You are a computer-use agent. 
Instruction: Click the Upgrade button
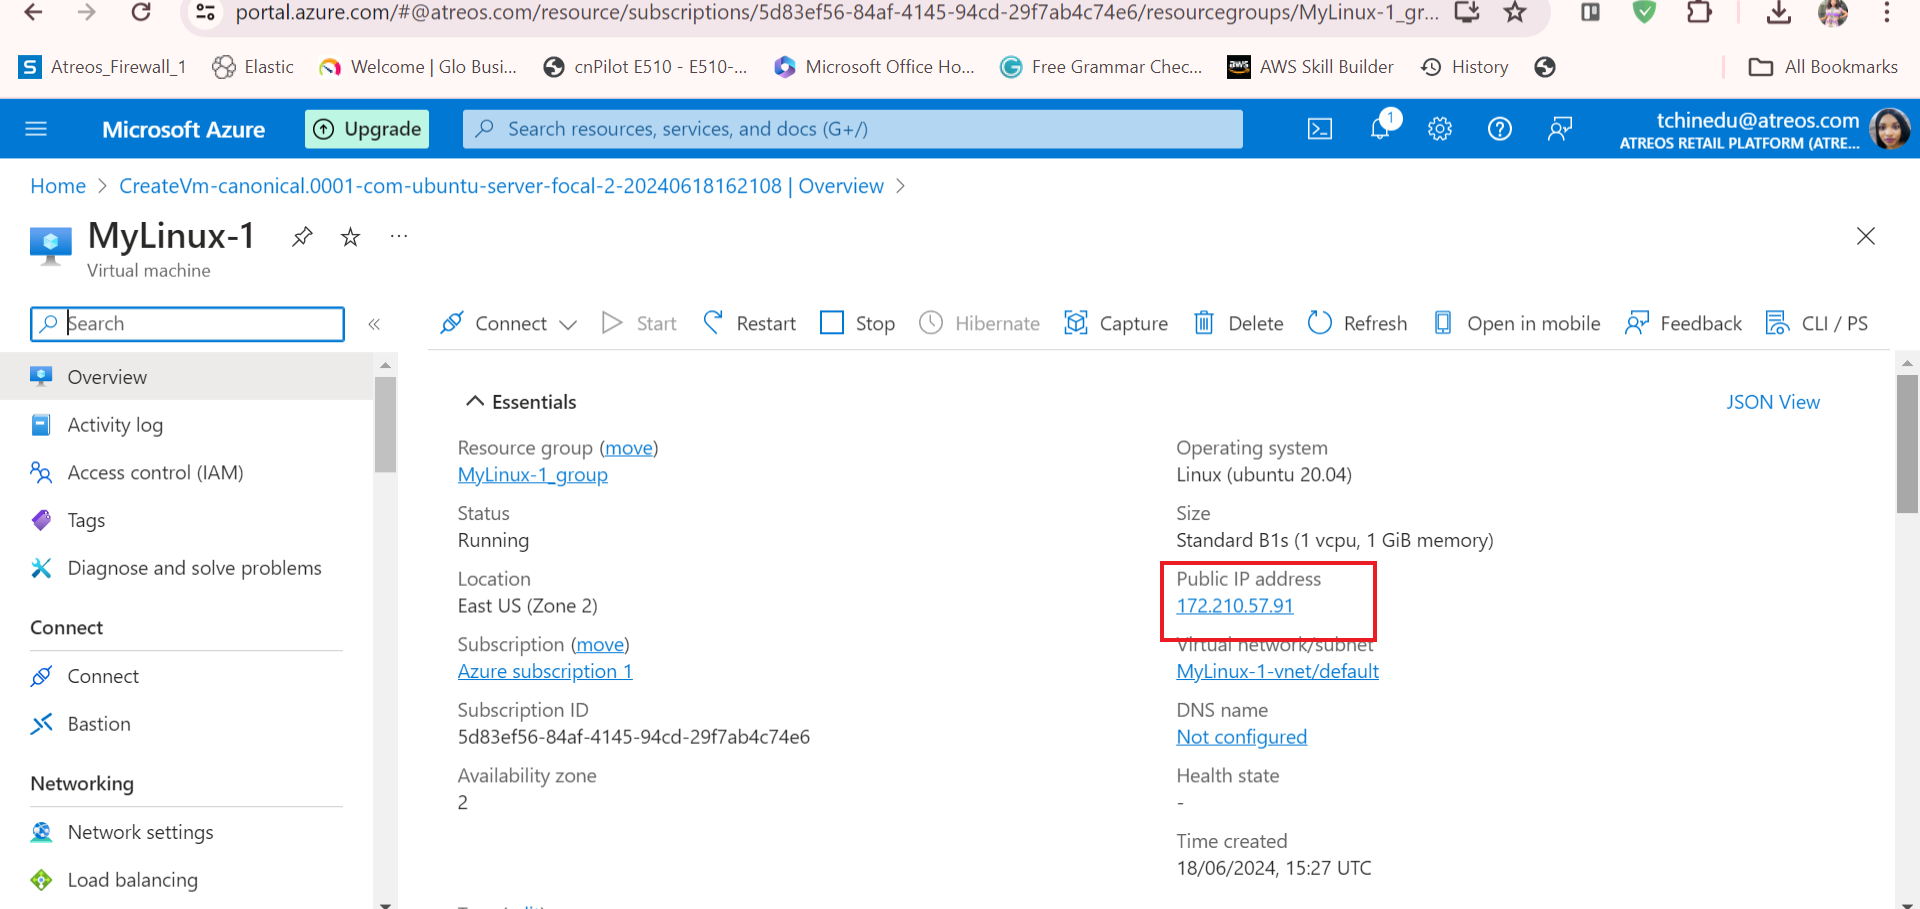pos(367,129)
